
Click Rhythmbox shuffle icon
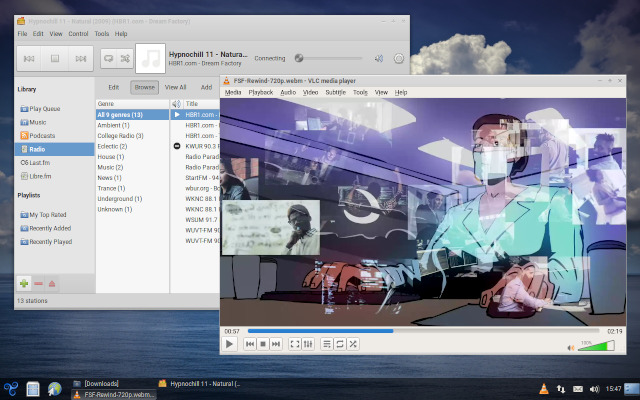(x=125, y=59)
